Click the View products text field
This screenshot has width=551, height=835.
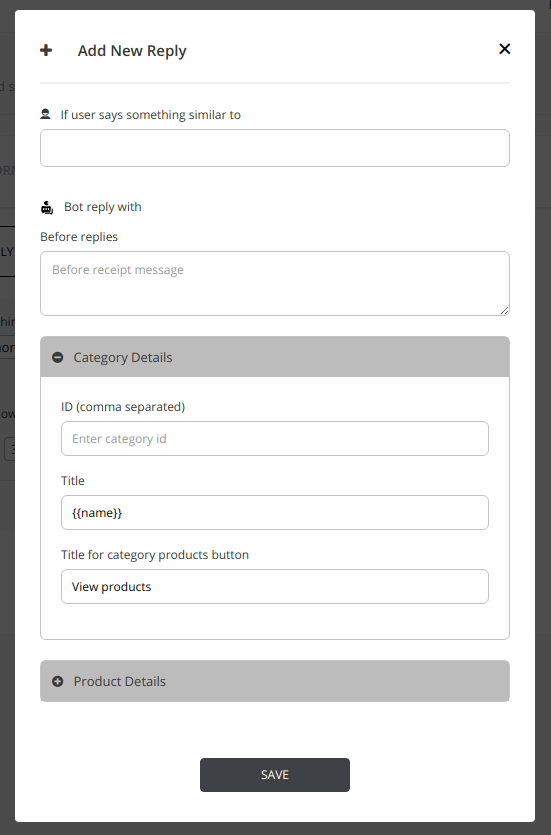coord(275,586)
